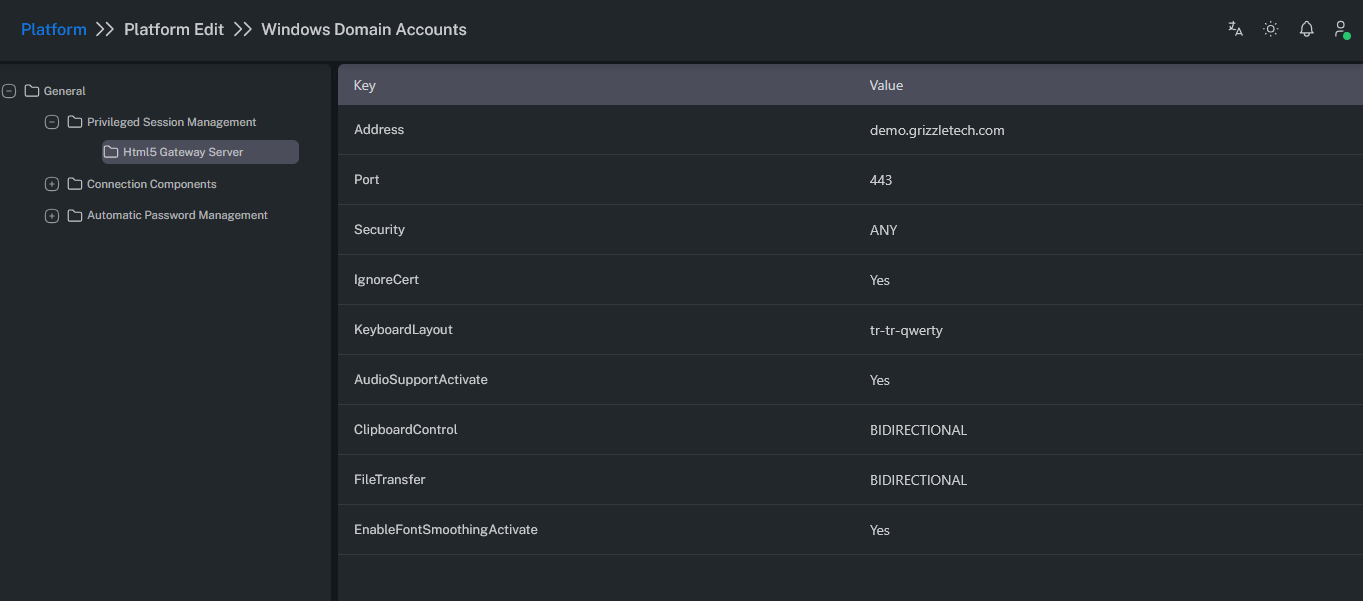Viewport: 1363px width, 601px height.
Task: Select the KeyboardLayout value tr-tr-qwerty
Action: [906, 330]
